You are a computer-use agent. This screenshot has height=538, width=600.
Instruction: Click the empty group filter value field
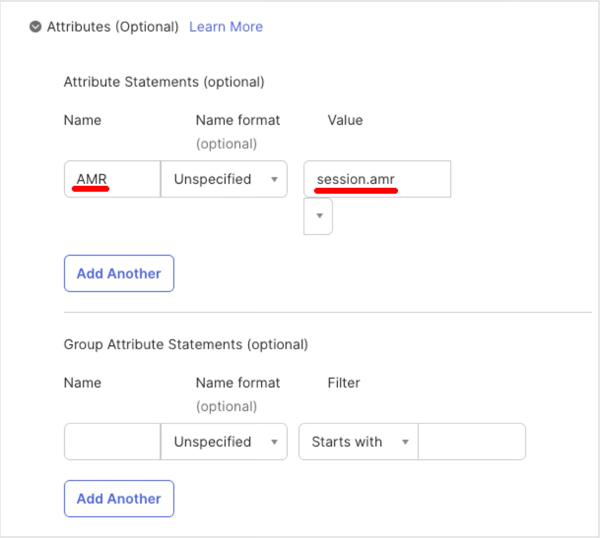[471, 442]
